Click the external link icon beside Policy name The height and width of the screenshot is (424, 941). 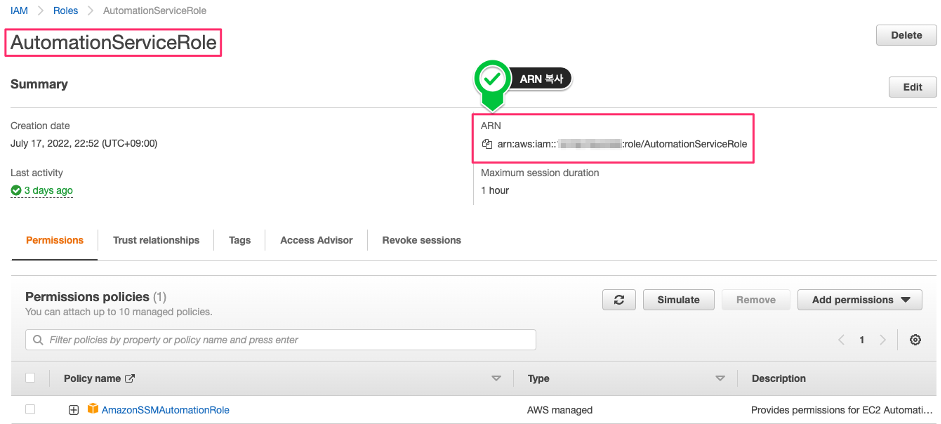(130, 378)
